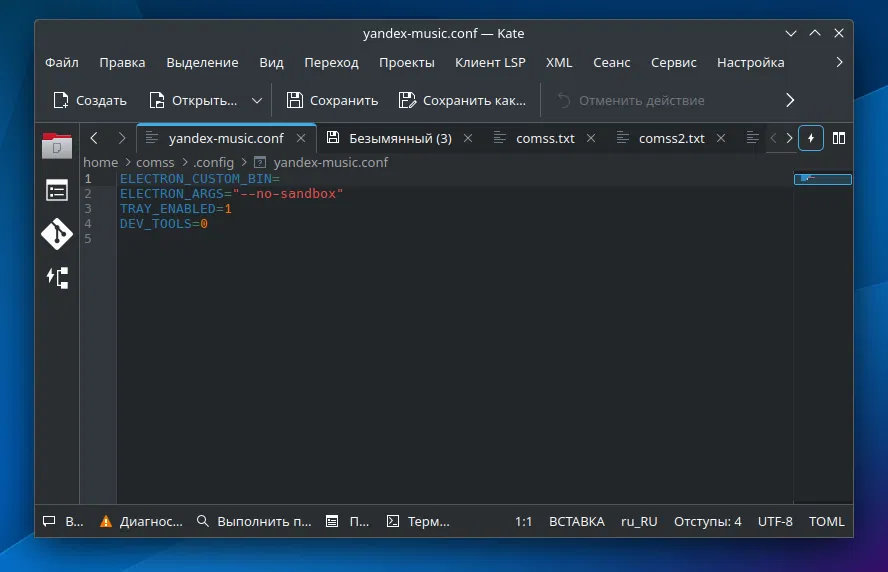The image size is (888, 572).
Task: Click the minimap scrollbar preview
Action: click(822, 180)
